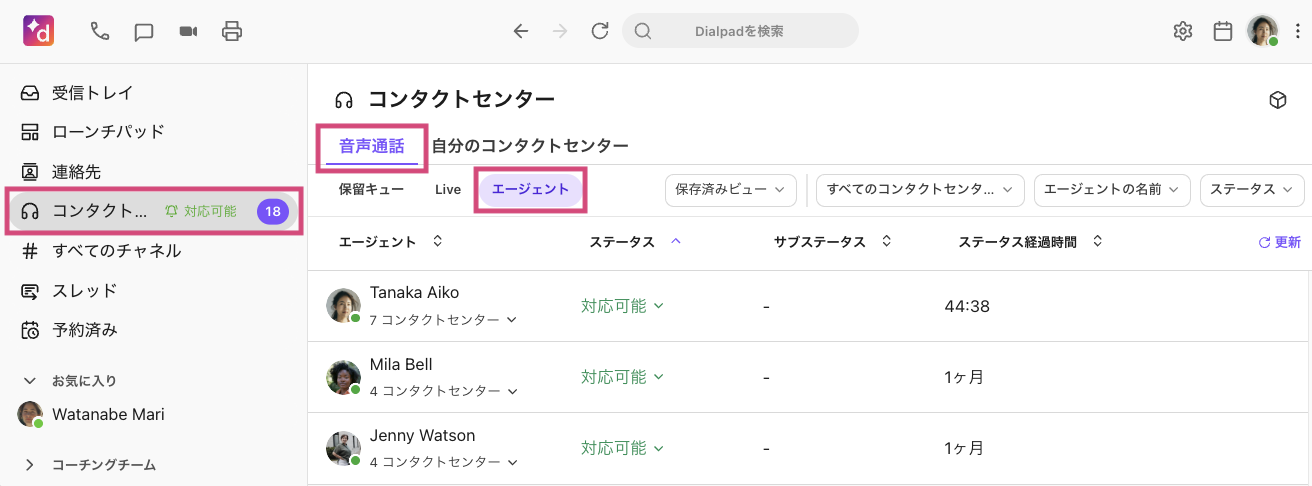
Task: Expand the エージェントの名前 filter dropdown
Action: pos(1111,189)
